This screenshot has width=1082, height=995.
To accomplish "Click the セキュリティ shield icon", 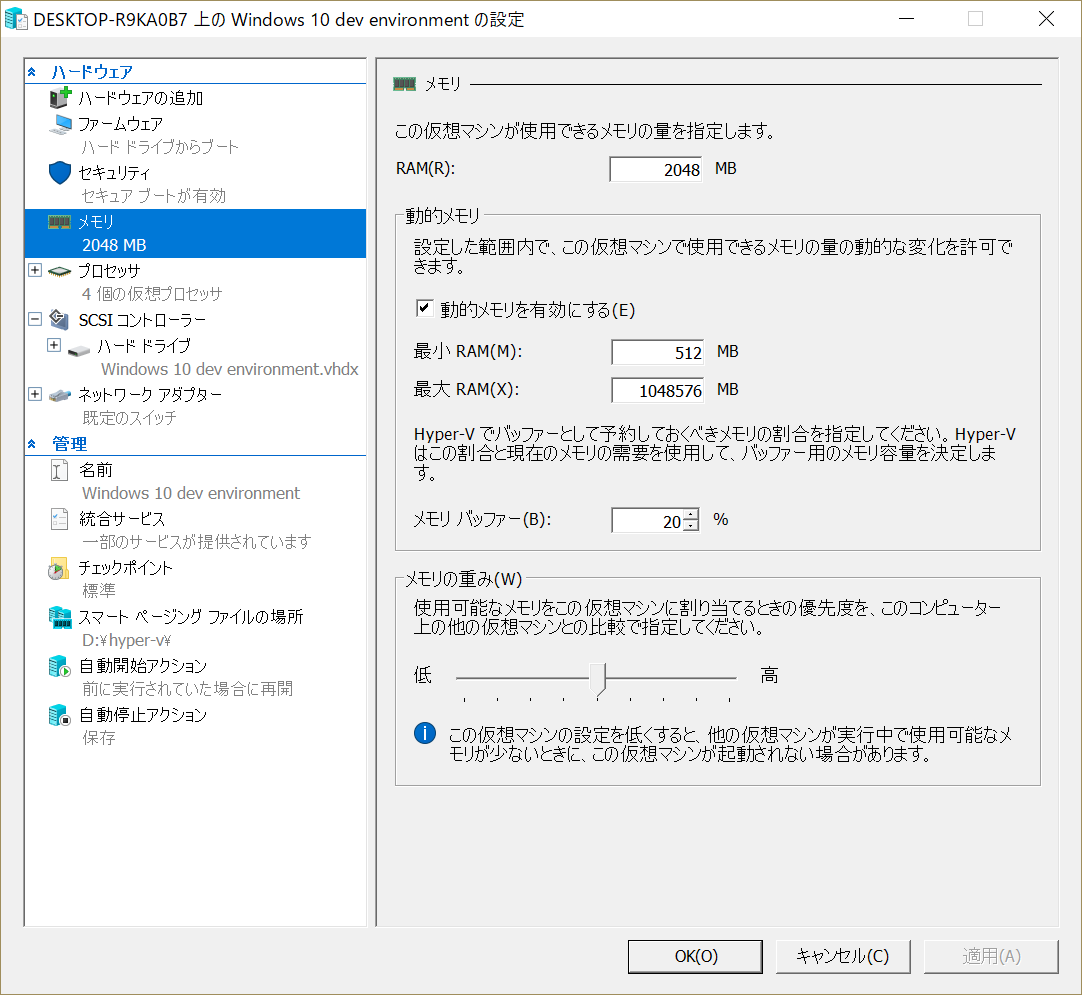I will point(58,171).
